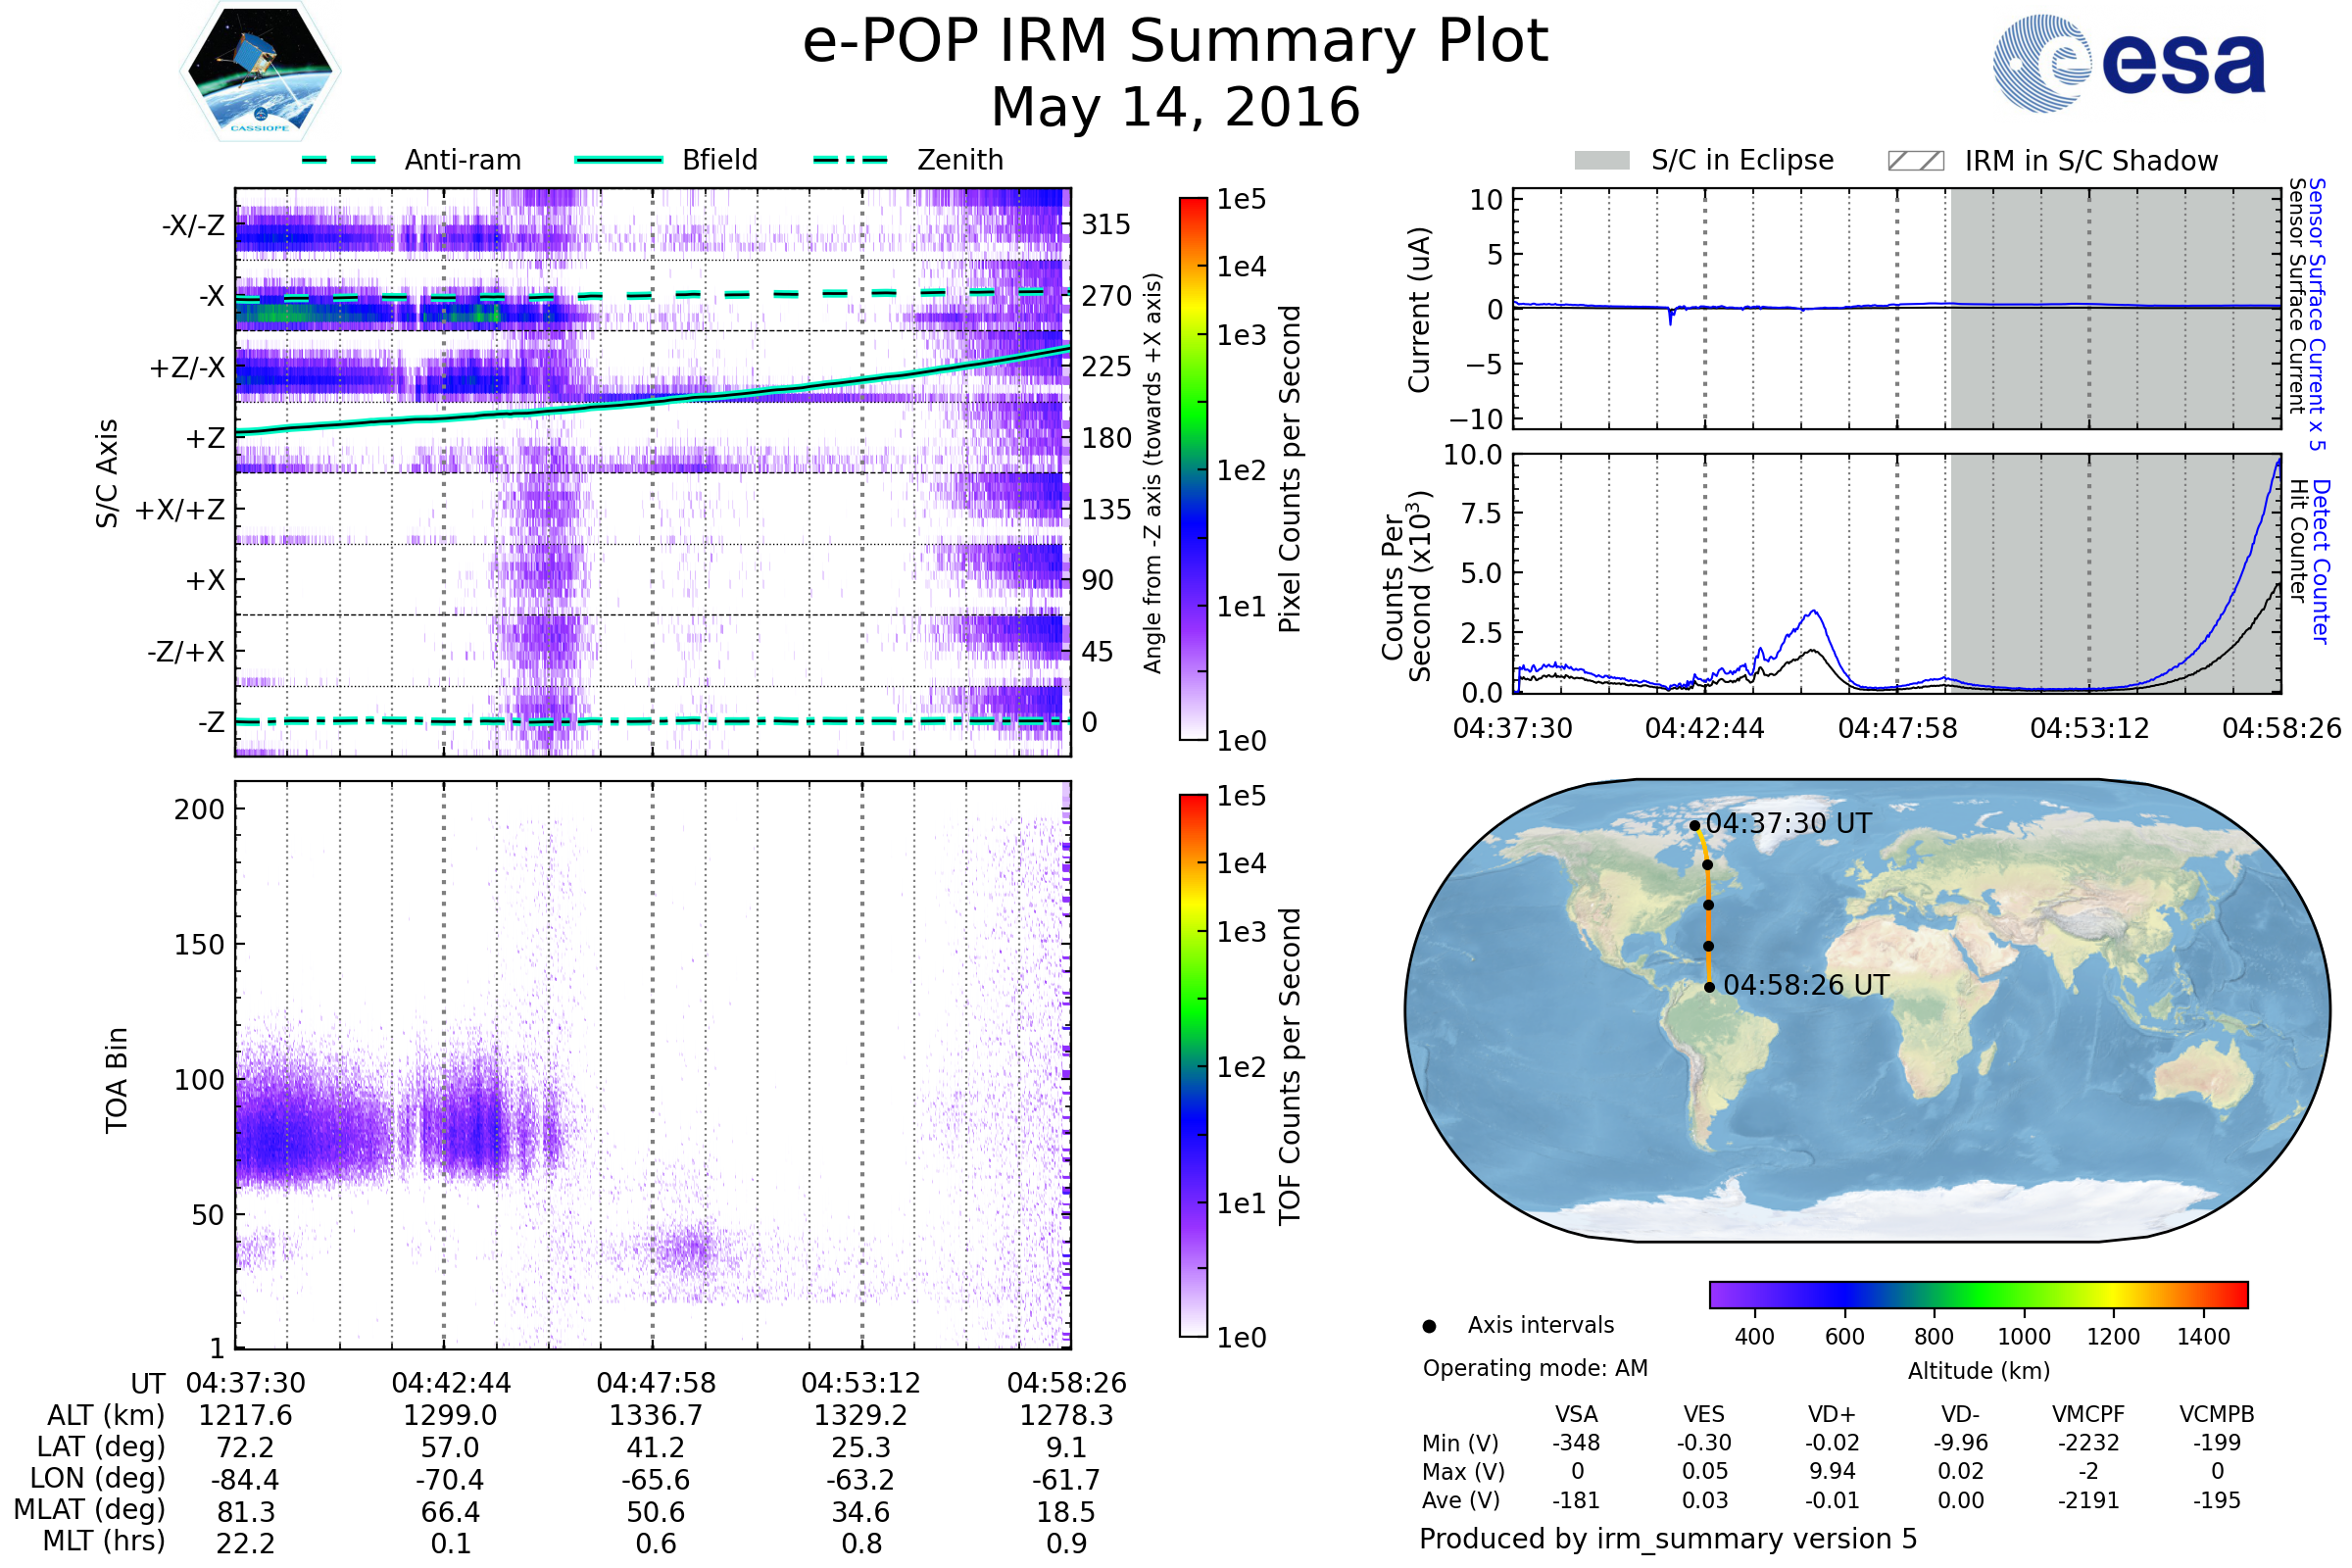Click Produced by irm_summary version 5 text

(x=1668, y=1539)
